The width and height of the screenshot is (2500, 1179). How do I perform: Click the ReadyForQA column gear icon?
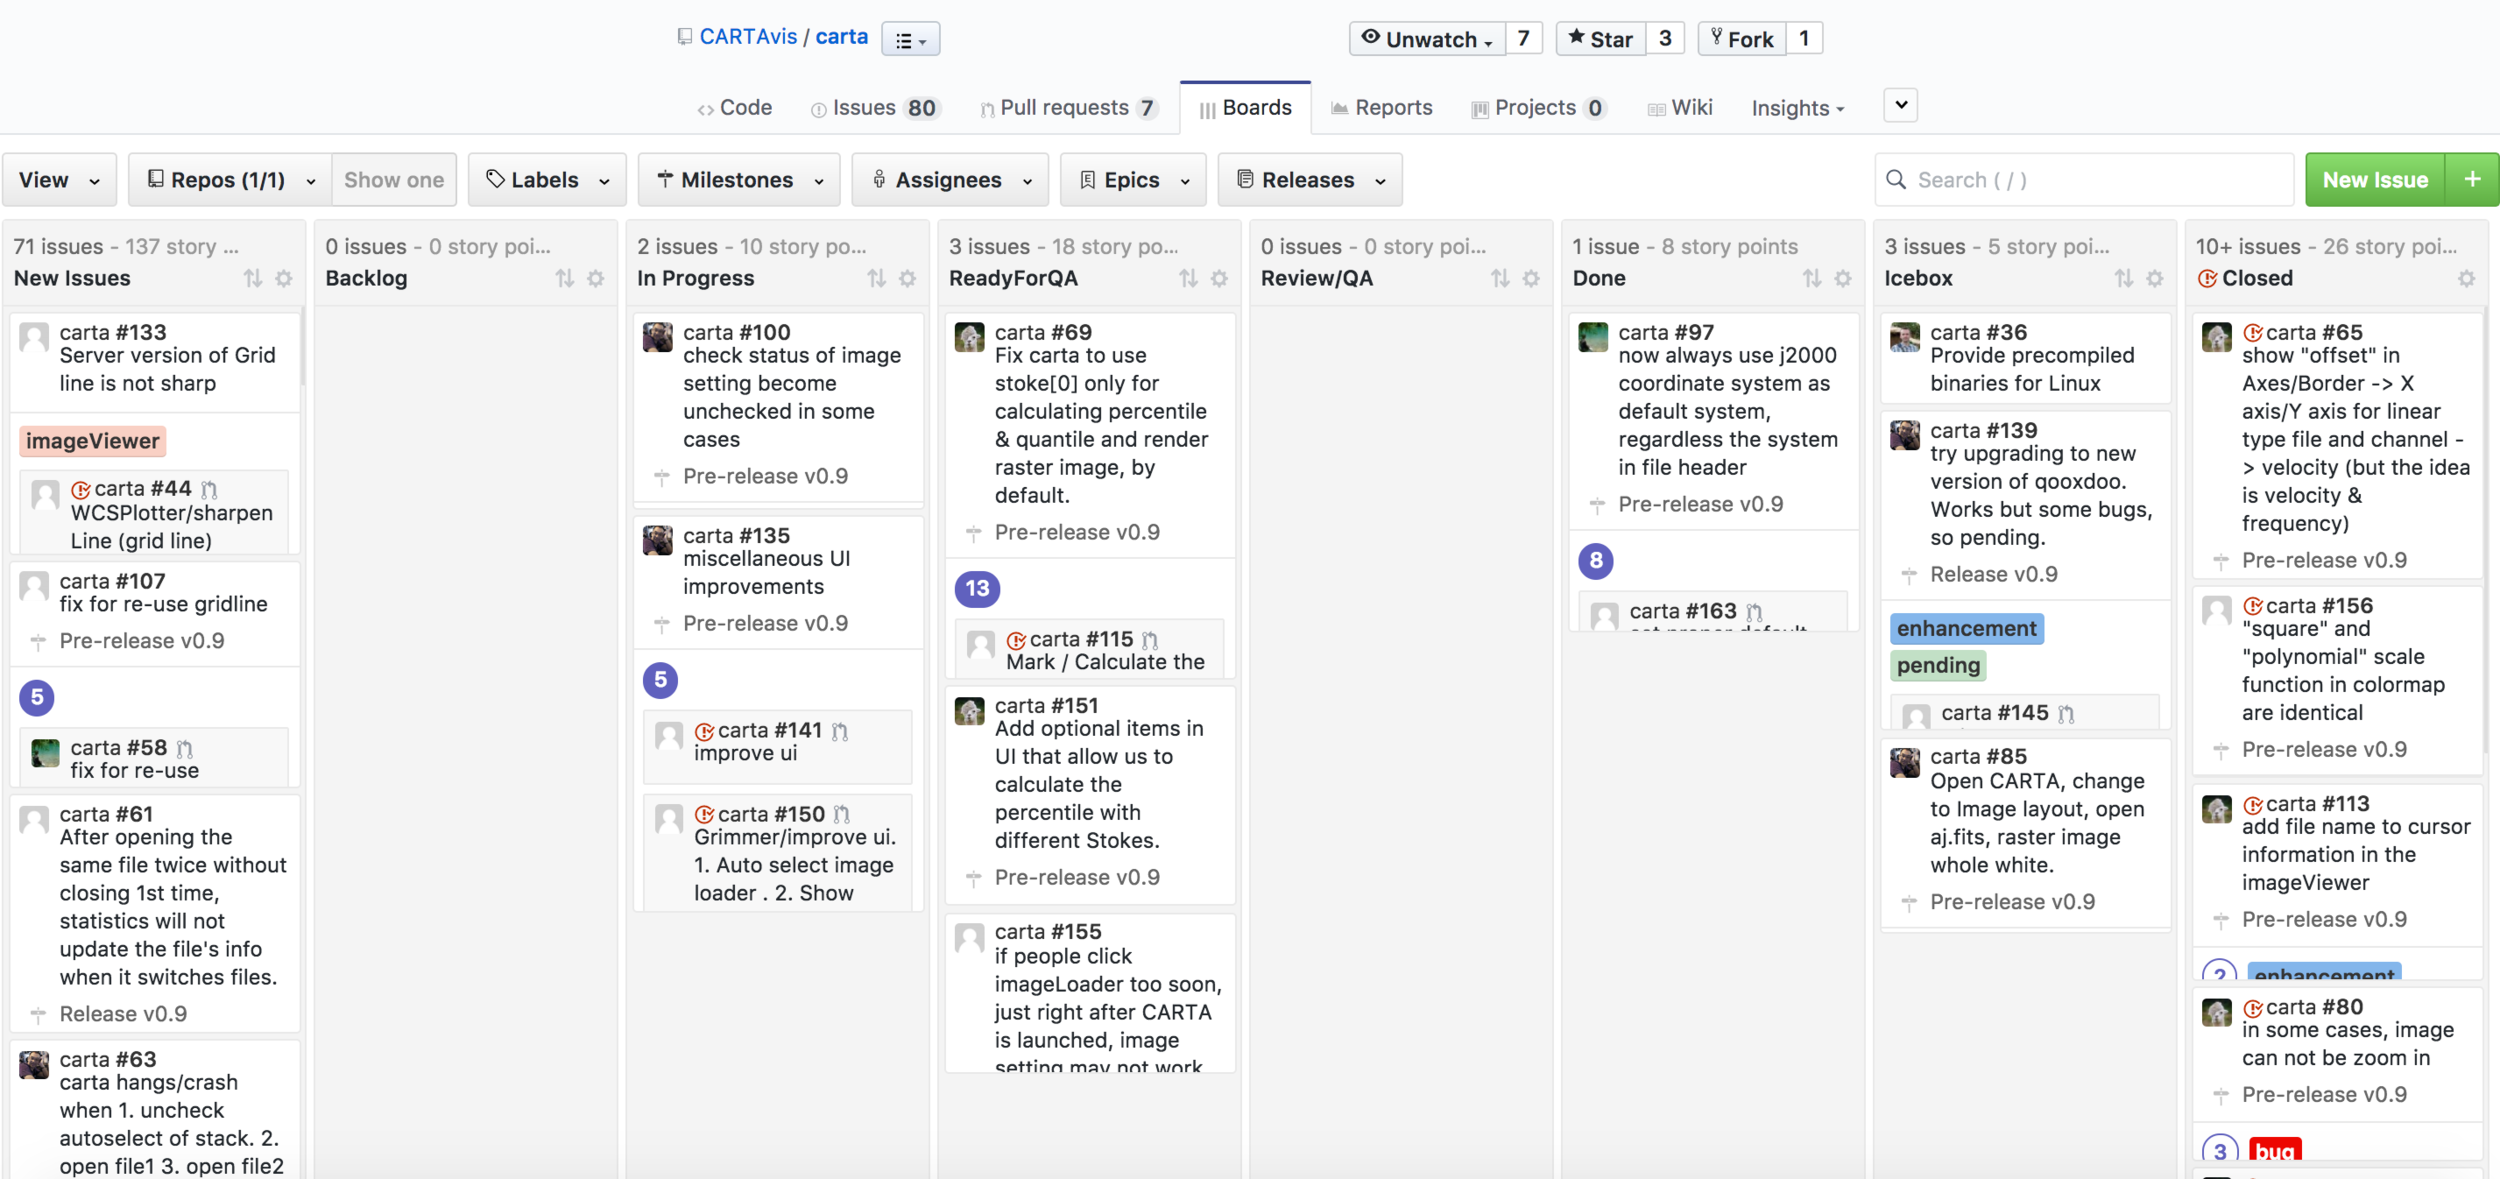click(1219, 279)
